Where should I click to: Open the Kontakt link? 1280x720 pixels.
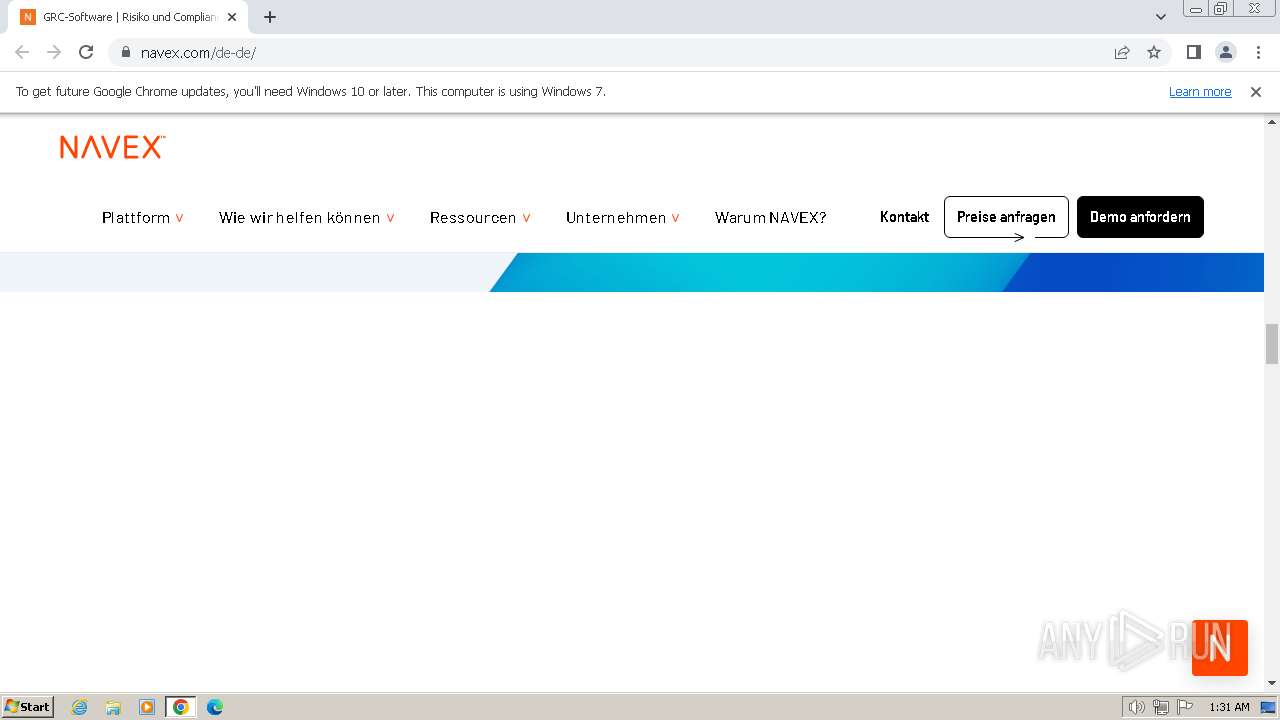[x=904, y=217]
